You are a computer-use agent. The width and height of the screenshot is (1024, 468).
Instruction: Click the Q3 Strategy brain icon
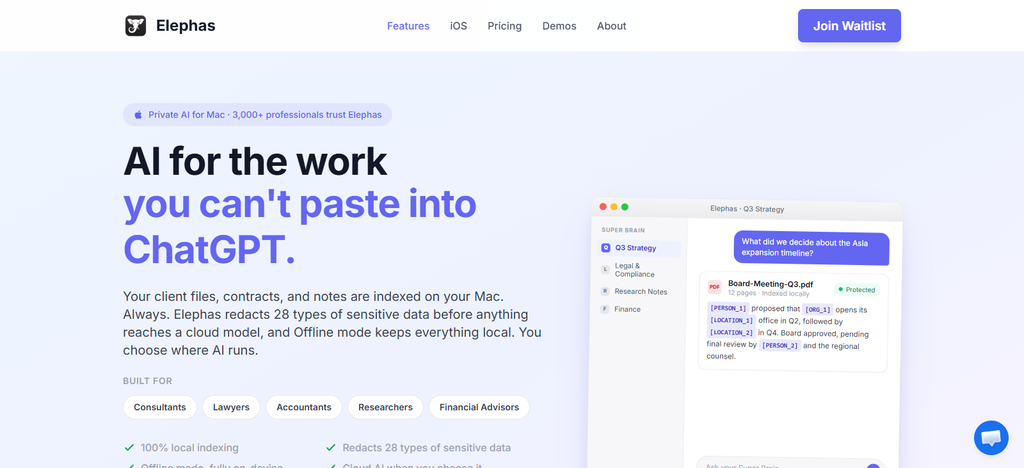pos(605,248)
